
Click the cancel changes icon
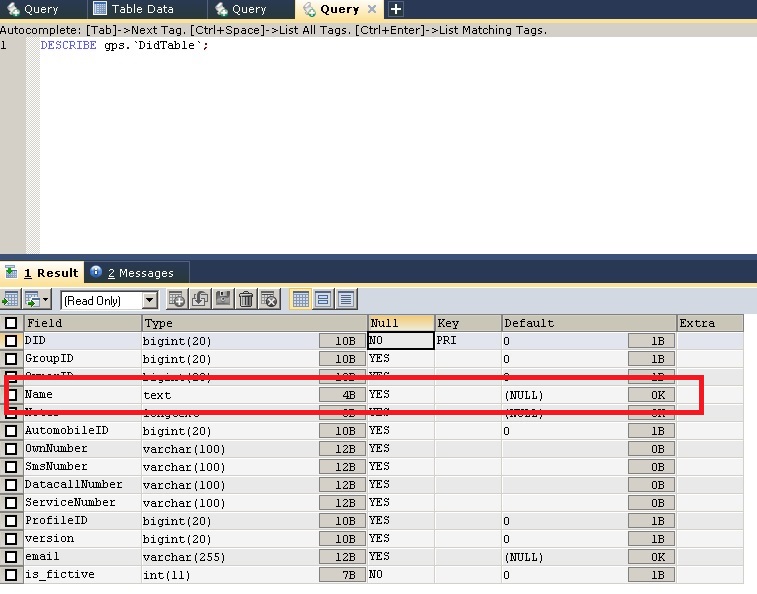269,300
